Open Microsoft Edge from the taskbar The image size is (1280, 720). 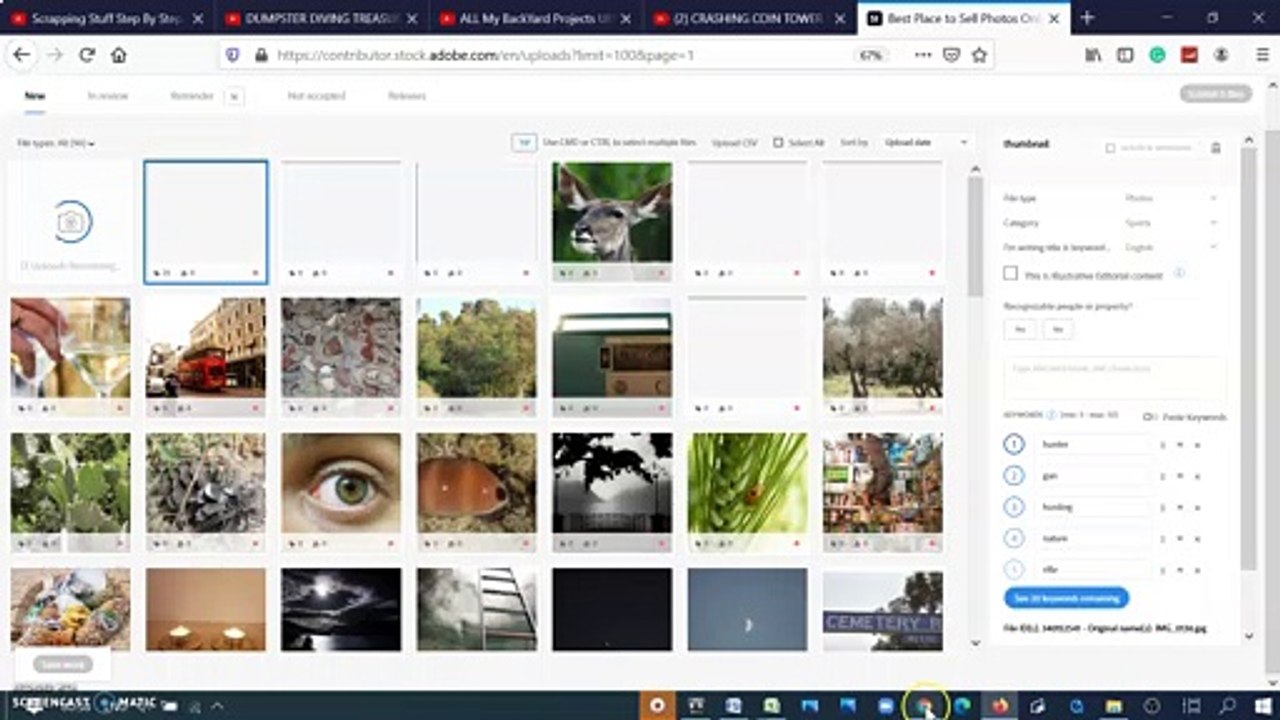point(963,705)
